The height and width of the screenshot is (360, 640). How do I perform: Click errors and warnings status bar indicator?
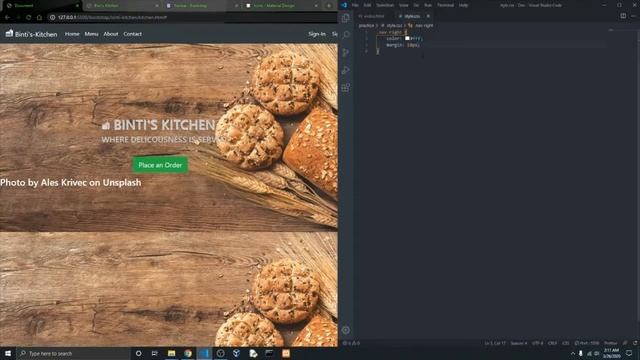point(351,343)
